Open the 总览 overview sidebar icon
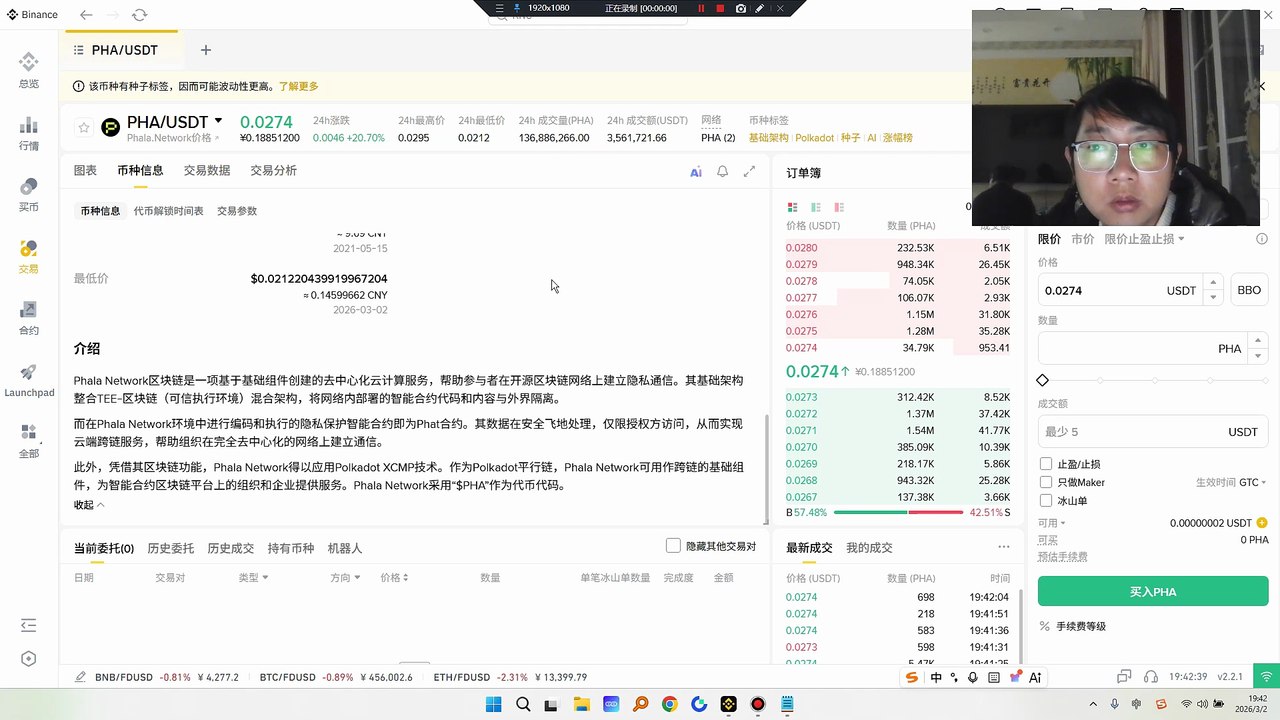Screen dimensions: 1280x720 point(29,70)
